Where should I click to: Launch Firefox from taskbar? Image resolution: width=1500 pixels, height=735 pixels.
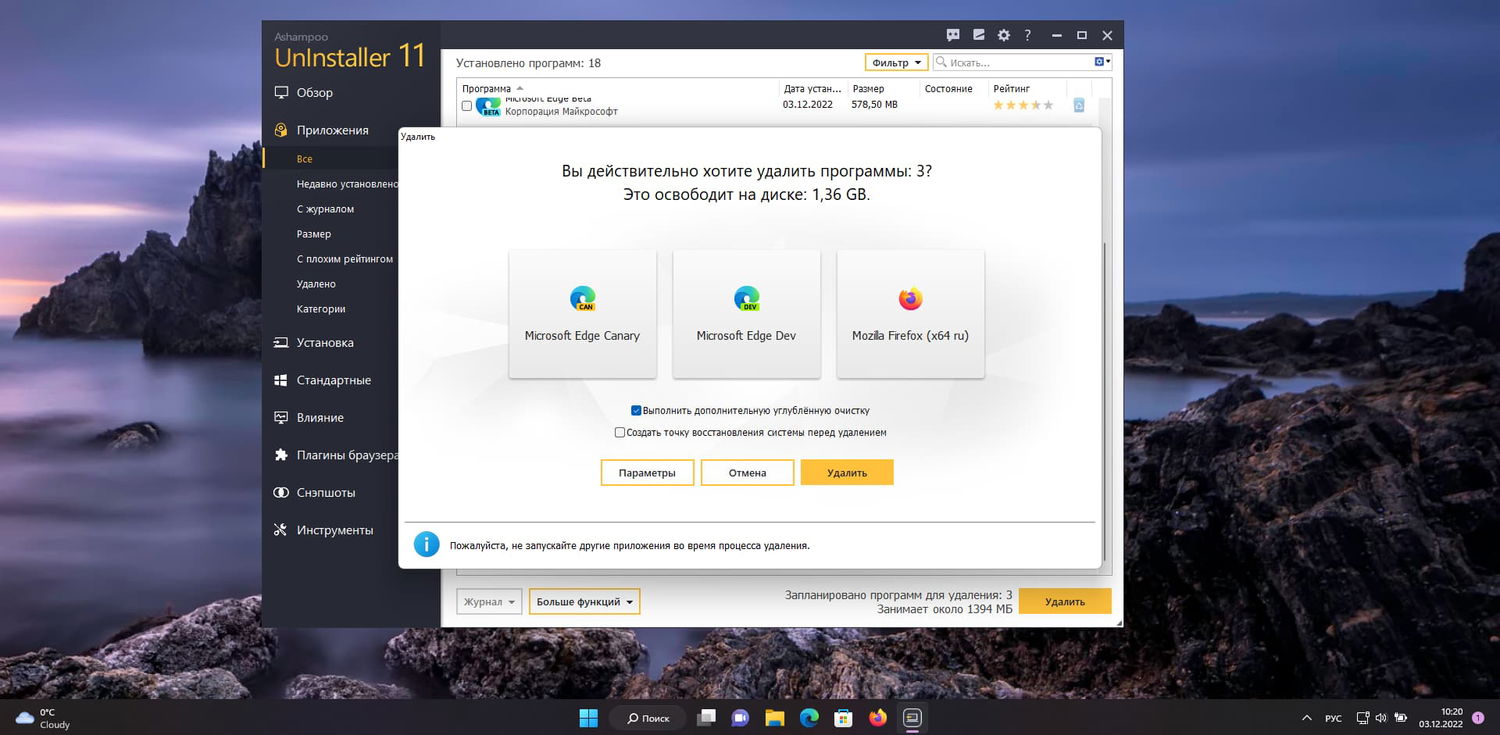(x=878, y=717)
